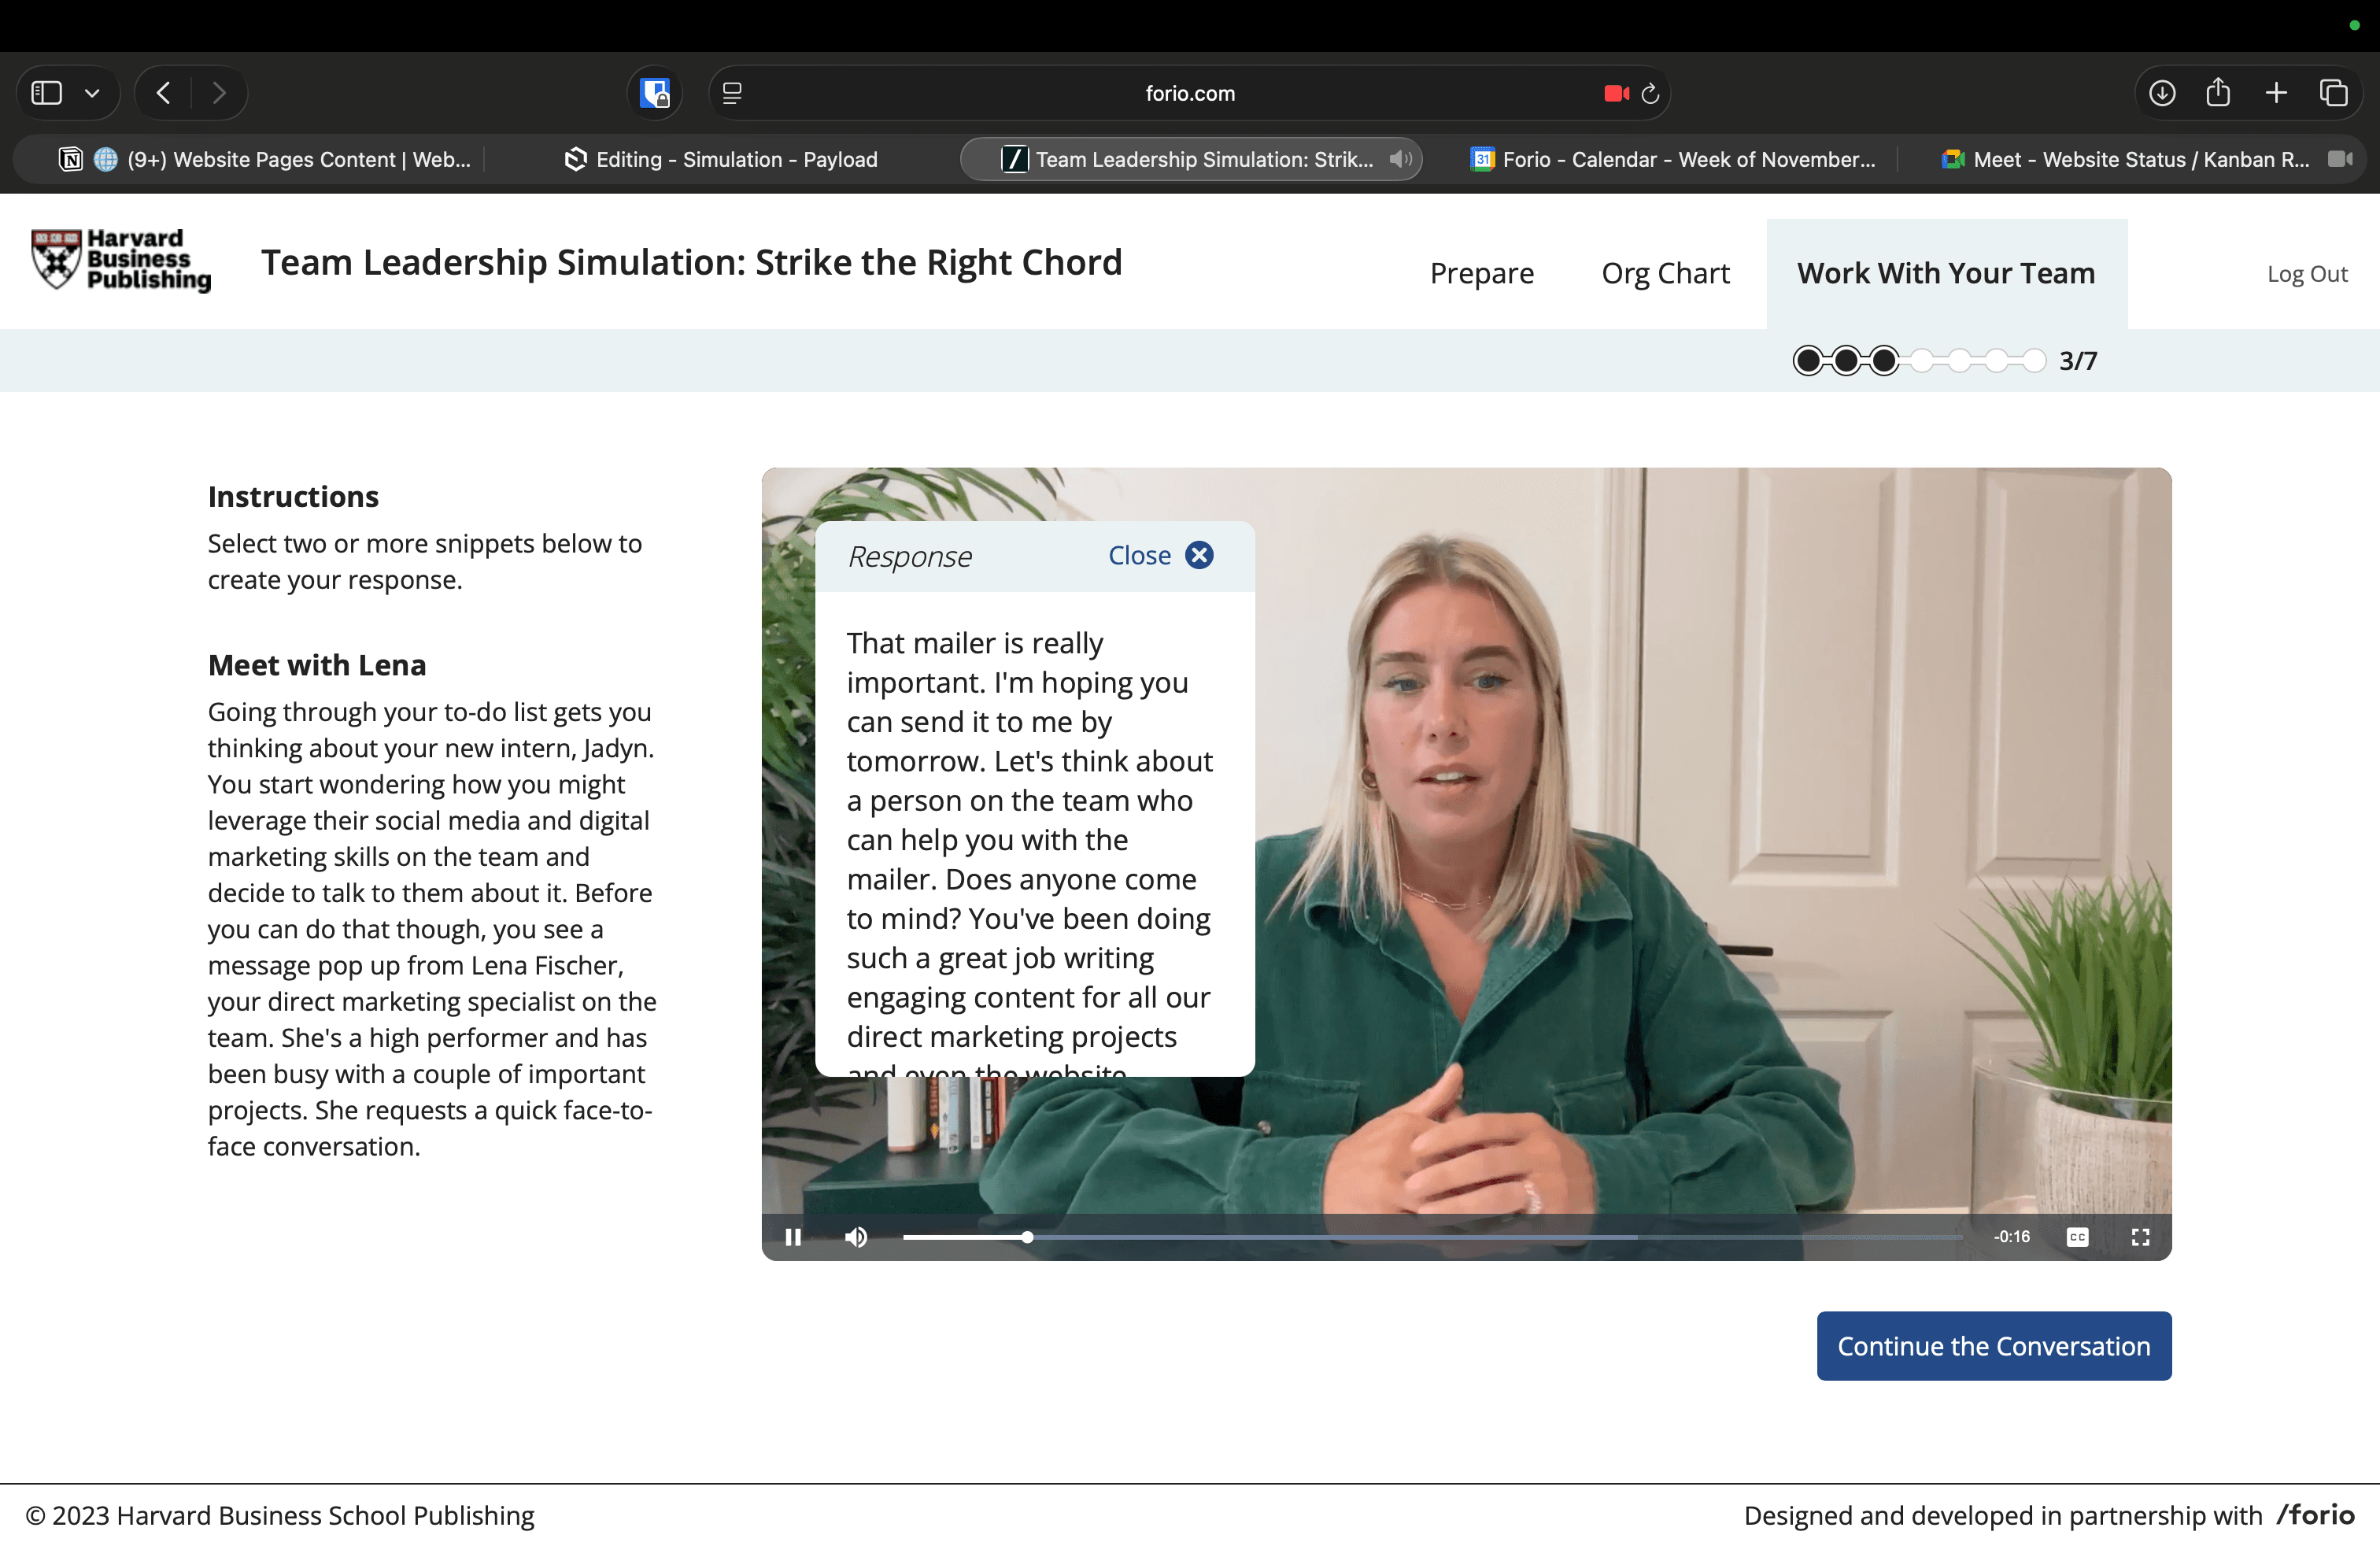
Task: Mute audio on the Team Leadership tab
Action: click(1401, 159)
